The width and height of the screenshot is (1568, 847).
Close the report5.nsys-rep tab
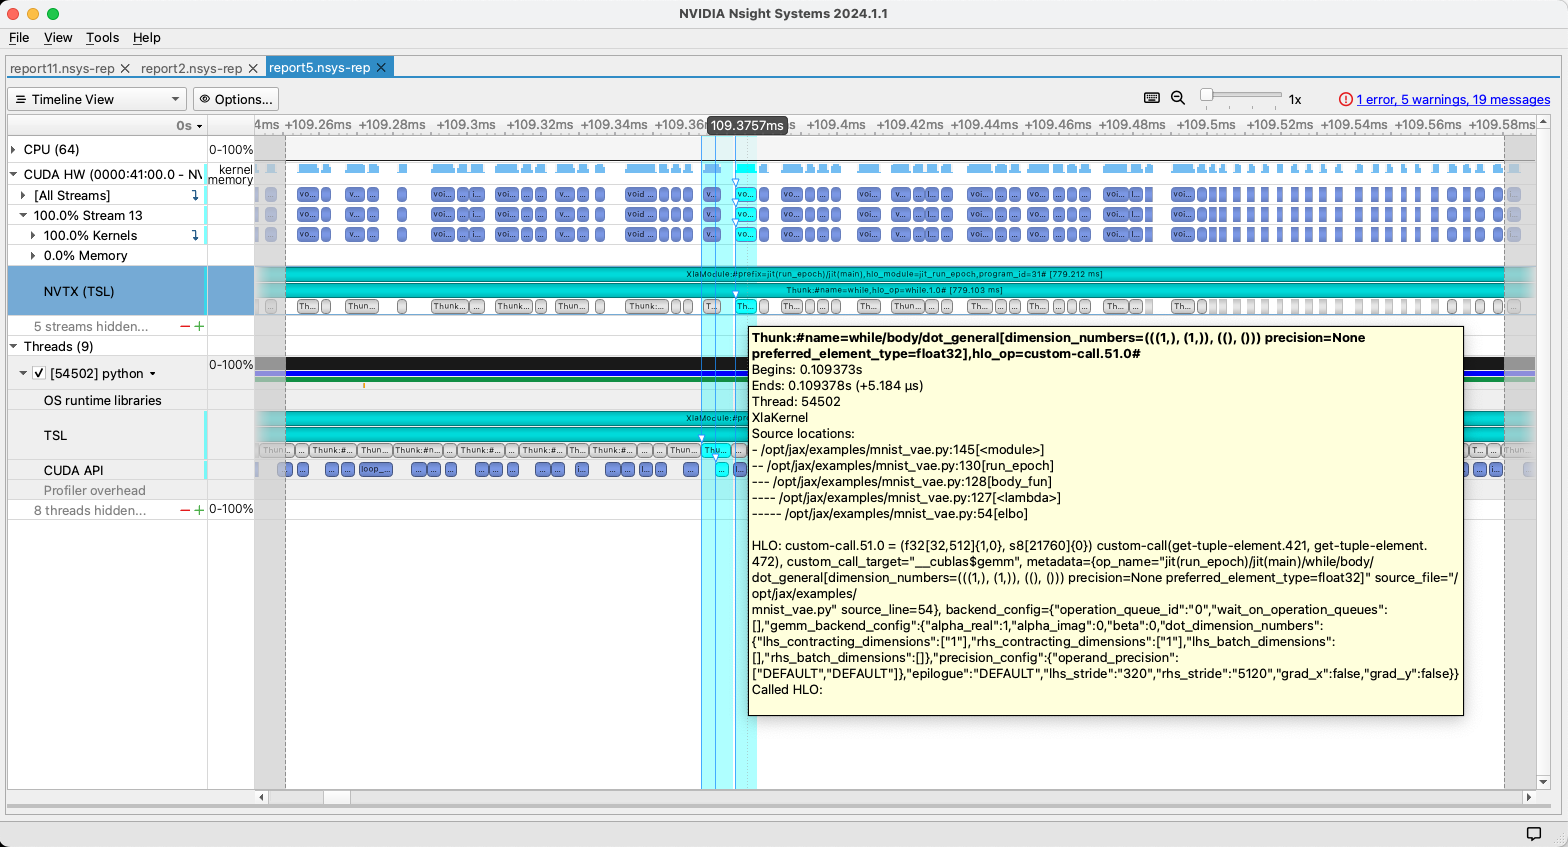381,68
